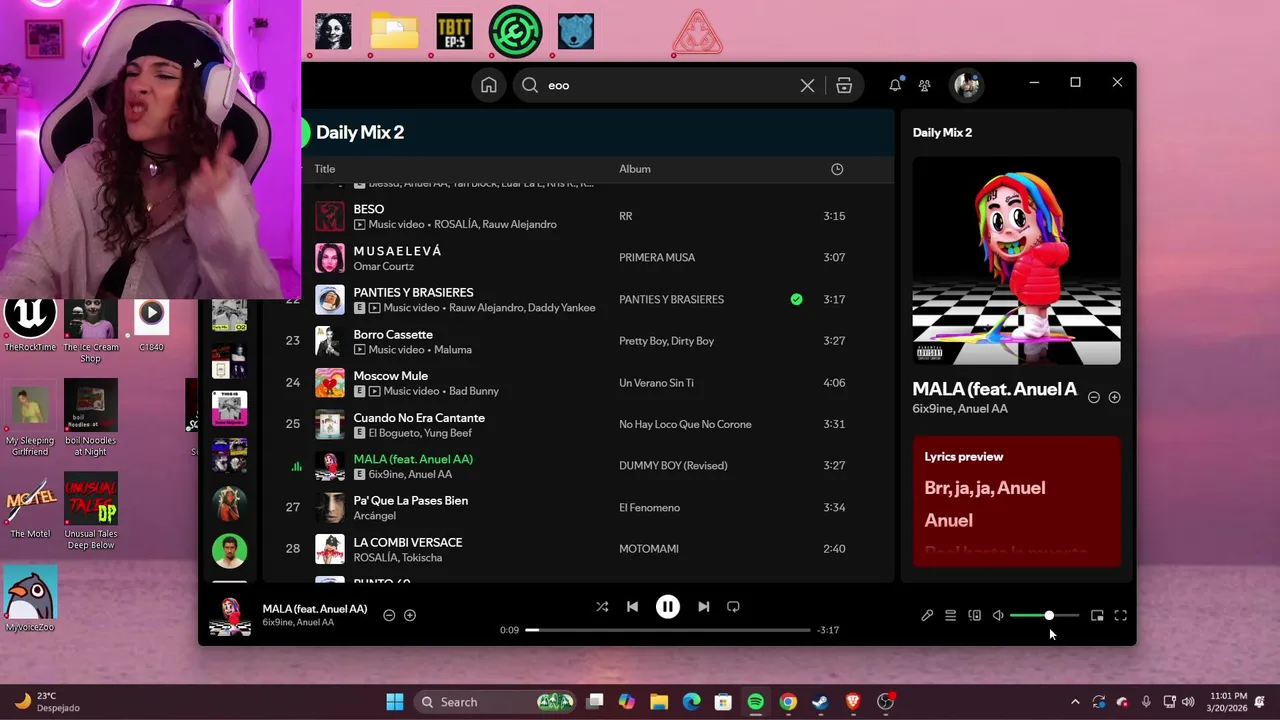This screenshot has width=1280, height=720.
Task: Open album link Pretty Boy, Dirty Boy
Action: (x=666, y=341)
